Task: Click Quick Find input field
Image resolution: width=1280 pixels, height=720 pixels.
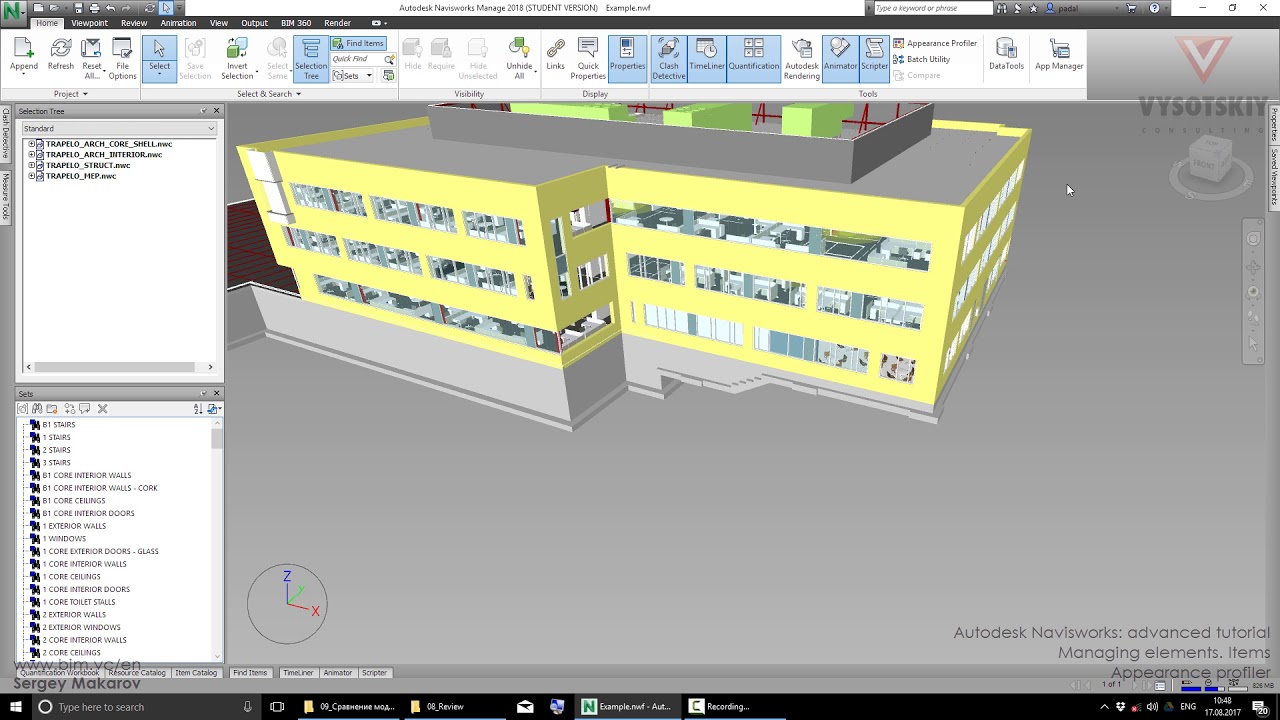Action: pos(357,59)
